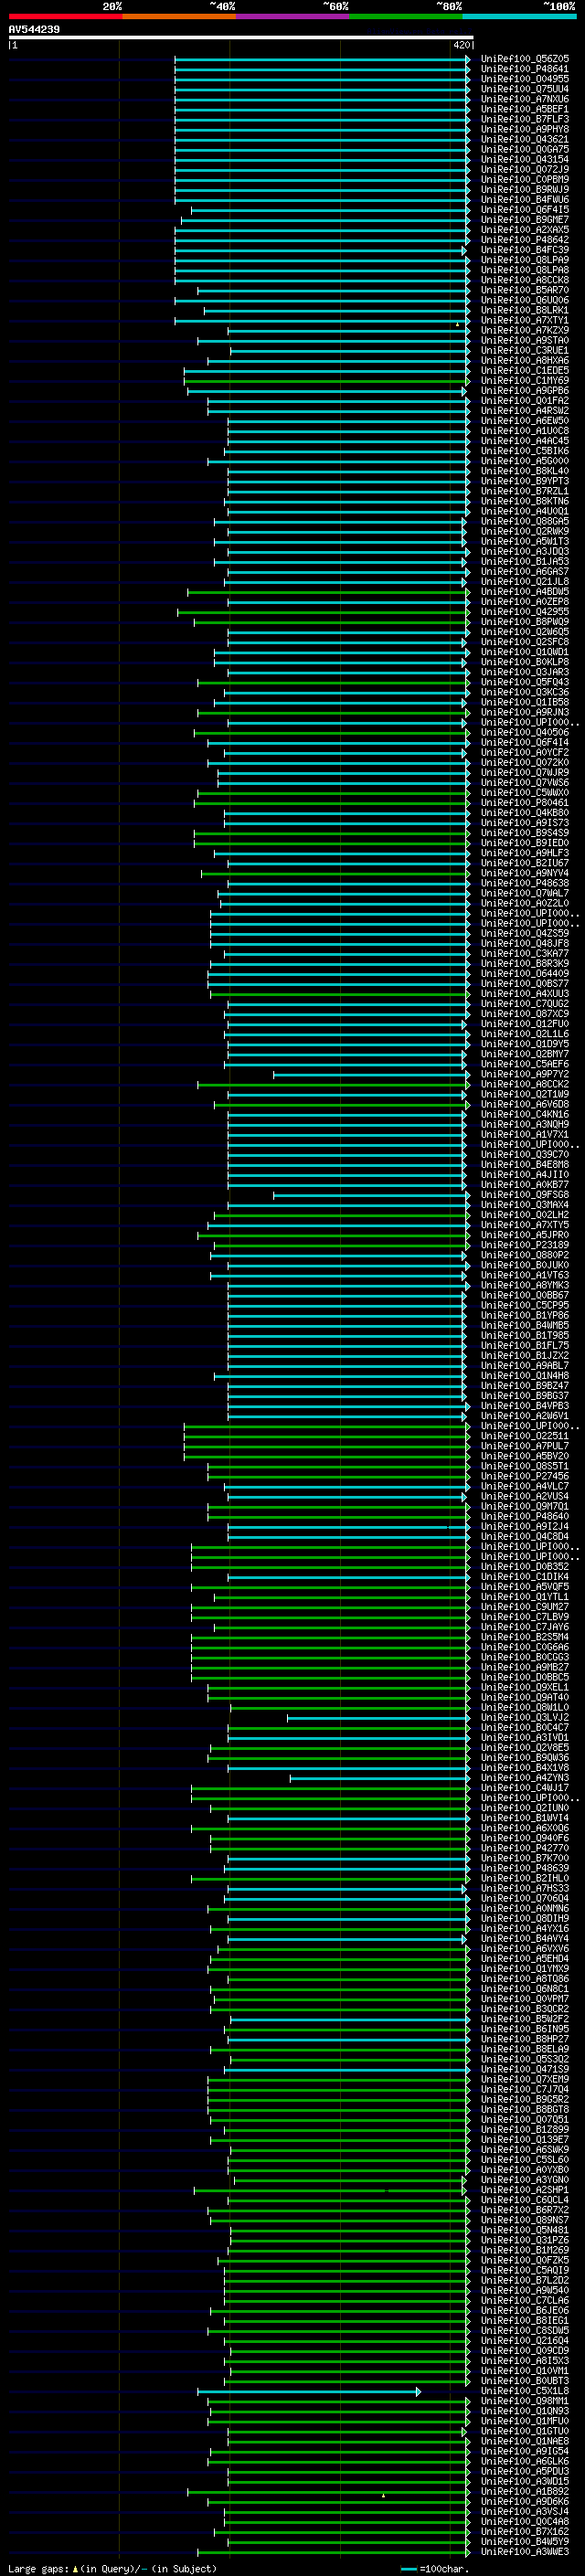
Task: Select the UniRef100_Q6UQ06 label
Action: 524,300
